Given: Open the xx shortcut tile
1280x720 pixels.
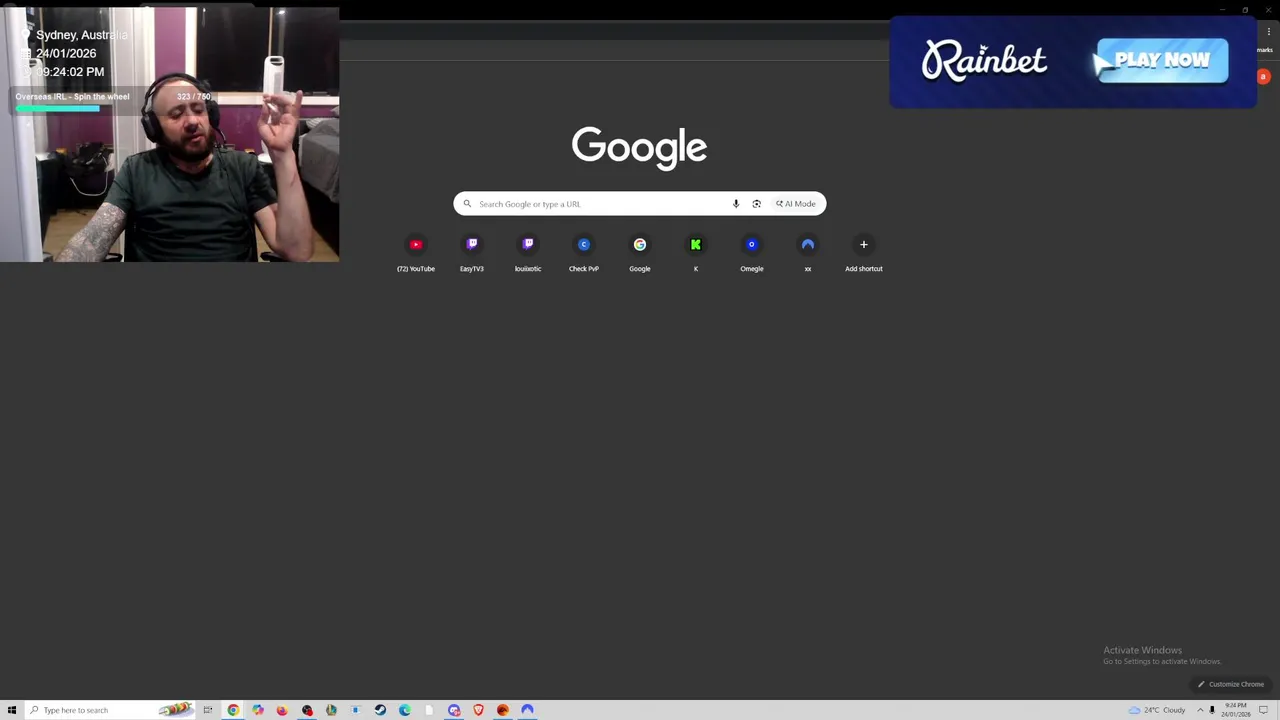Looking at the screenshot, I should 808,252.
